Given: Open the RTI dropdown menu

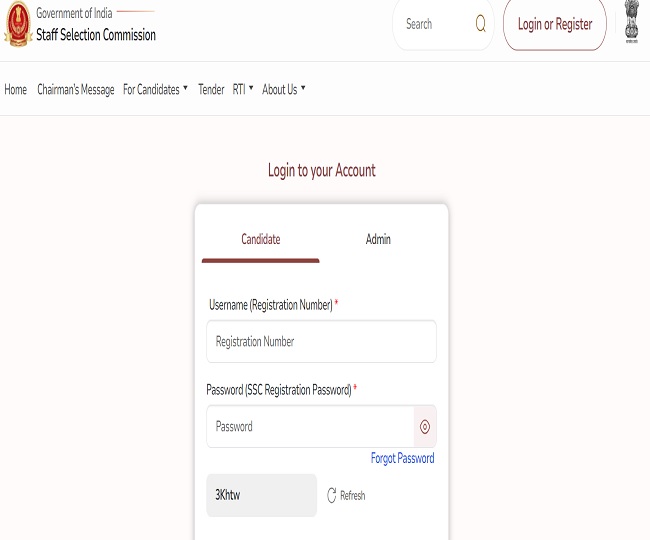Looking at the screenshot, I should [x=243, y=90].
